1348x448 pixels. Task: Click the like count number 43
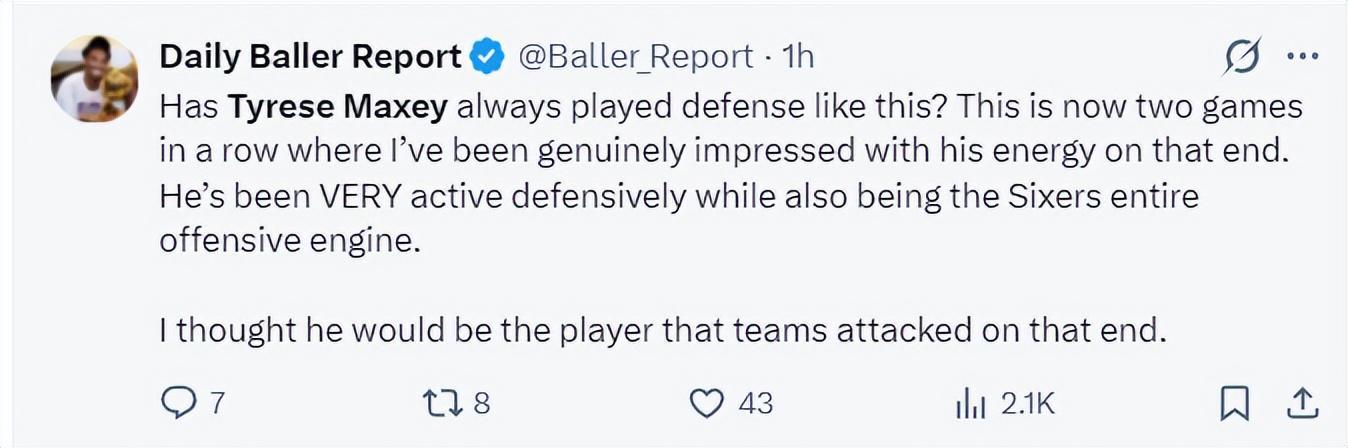[x=755, y=404]
